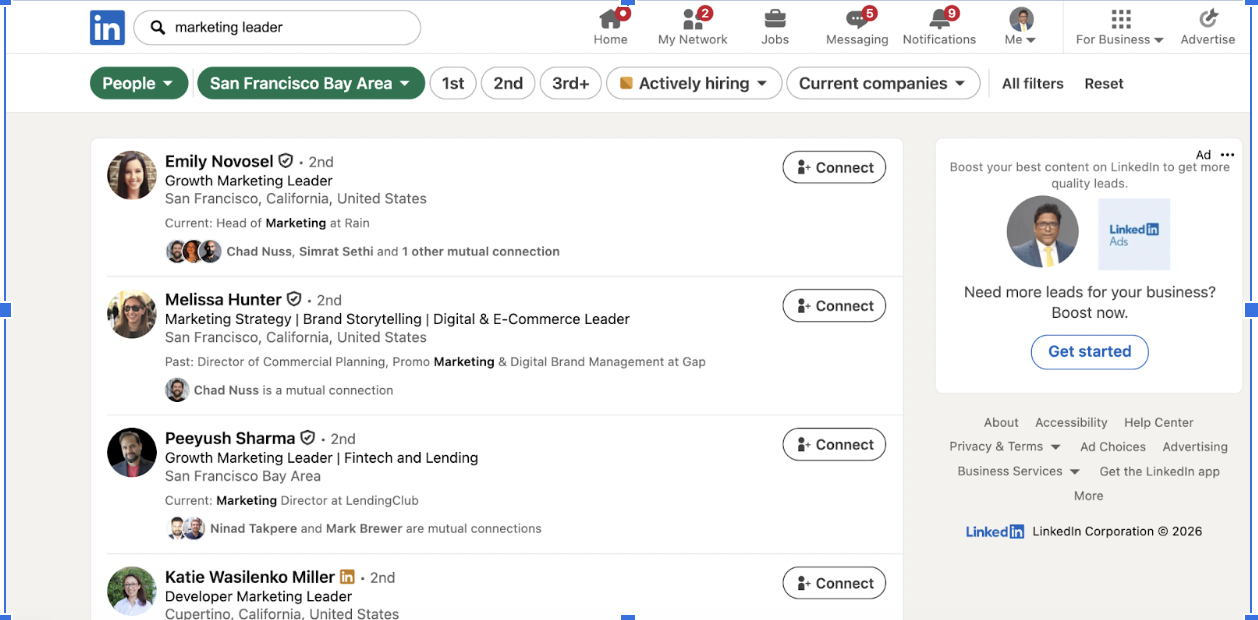Open the Me profile dropdown

pos(1021,27)
